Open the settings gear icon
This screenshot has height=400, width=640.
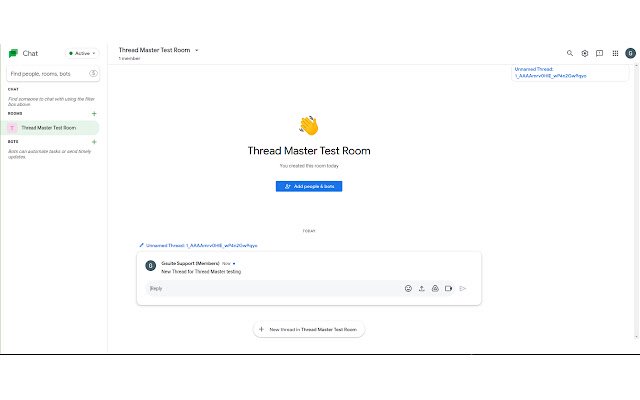pos(585,53)
